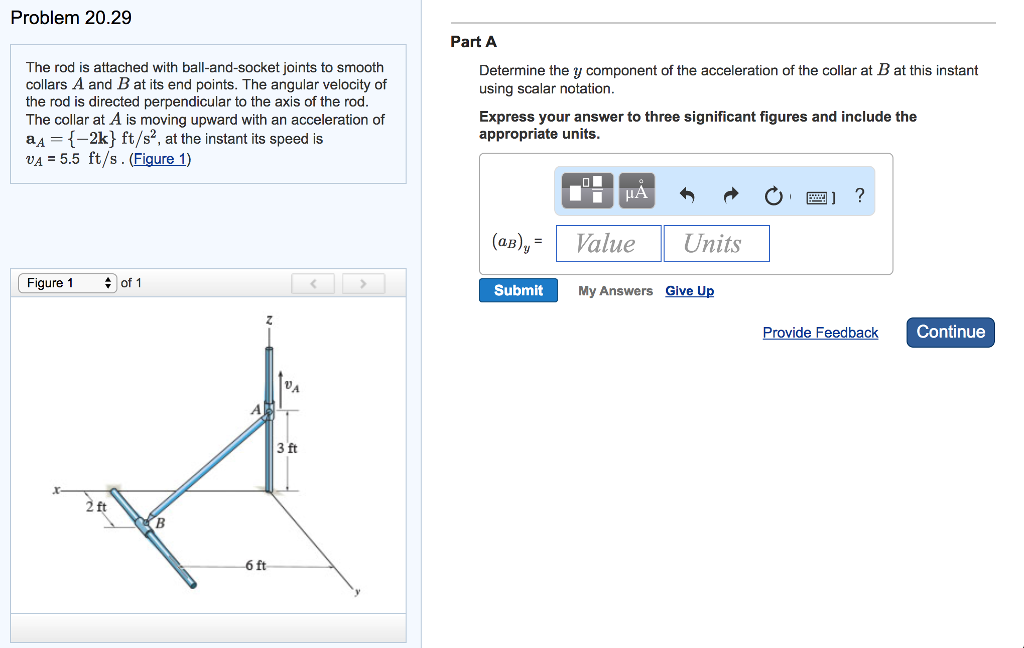Open the templates fraction/exponent tool
Viewport: 1024px width, 648px height.
586,190
